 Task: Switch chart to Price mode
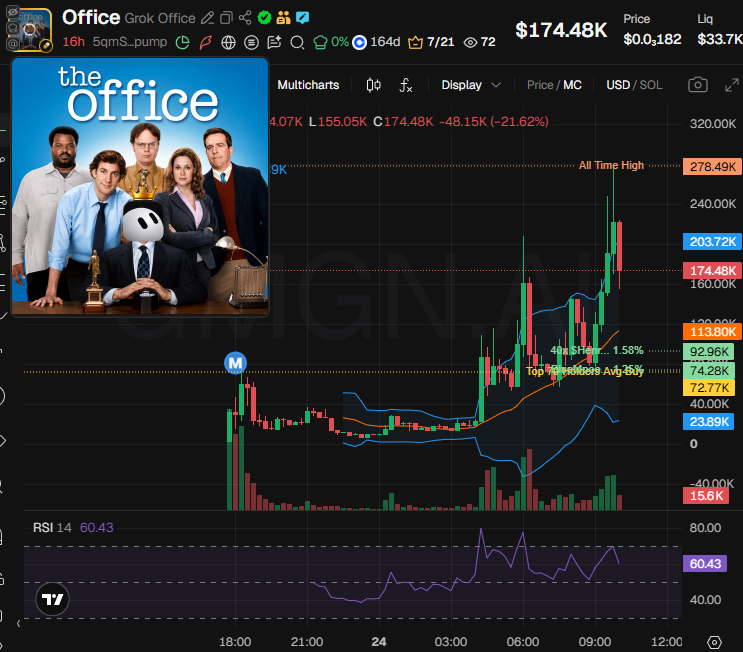[x=540, y=85]
